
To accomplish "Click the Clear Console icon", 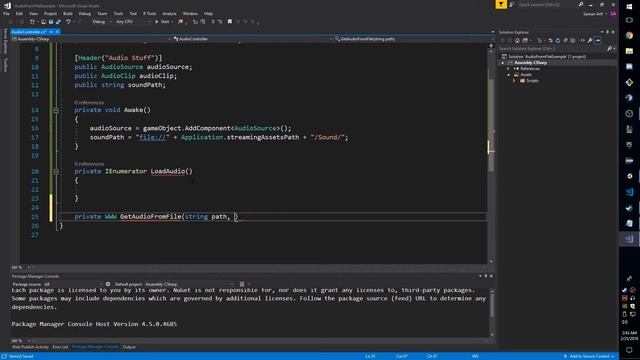I will [242, 284].
